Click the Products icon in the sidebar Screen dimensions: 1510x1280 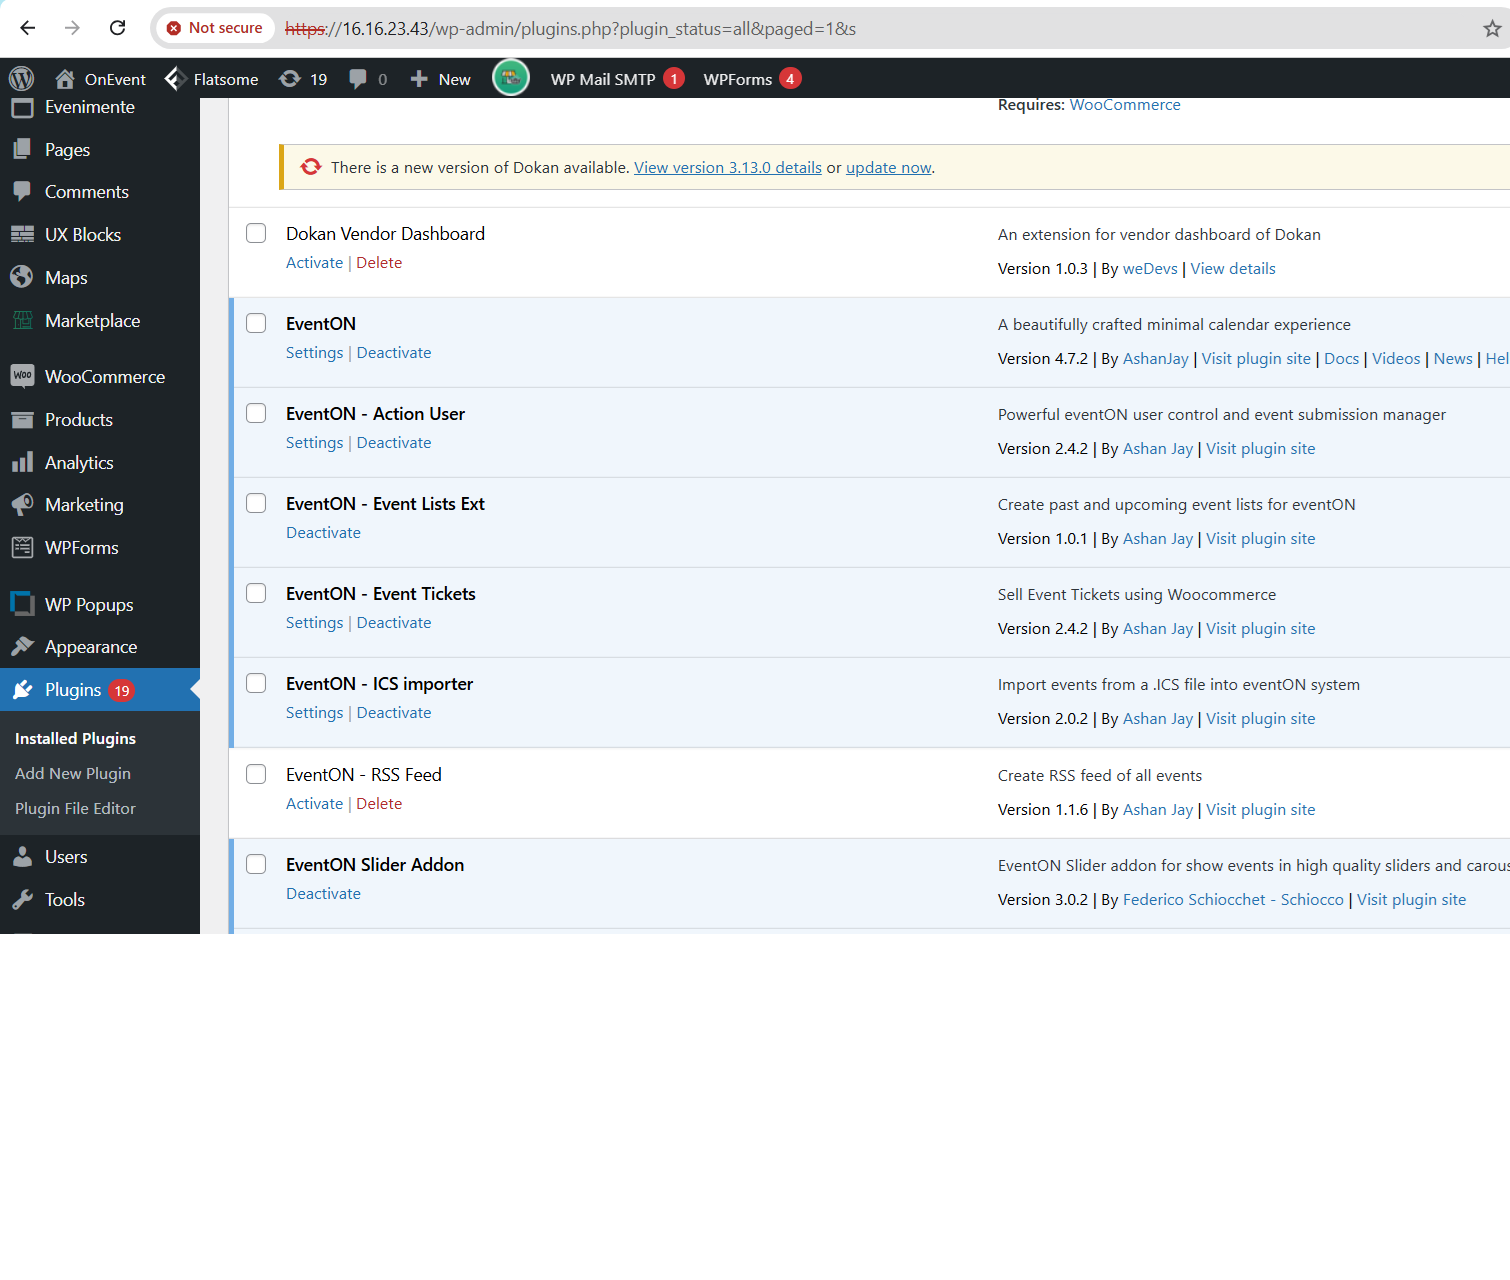(22, 420)
